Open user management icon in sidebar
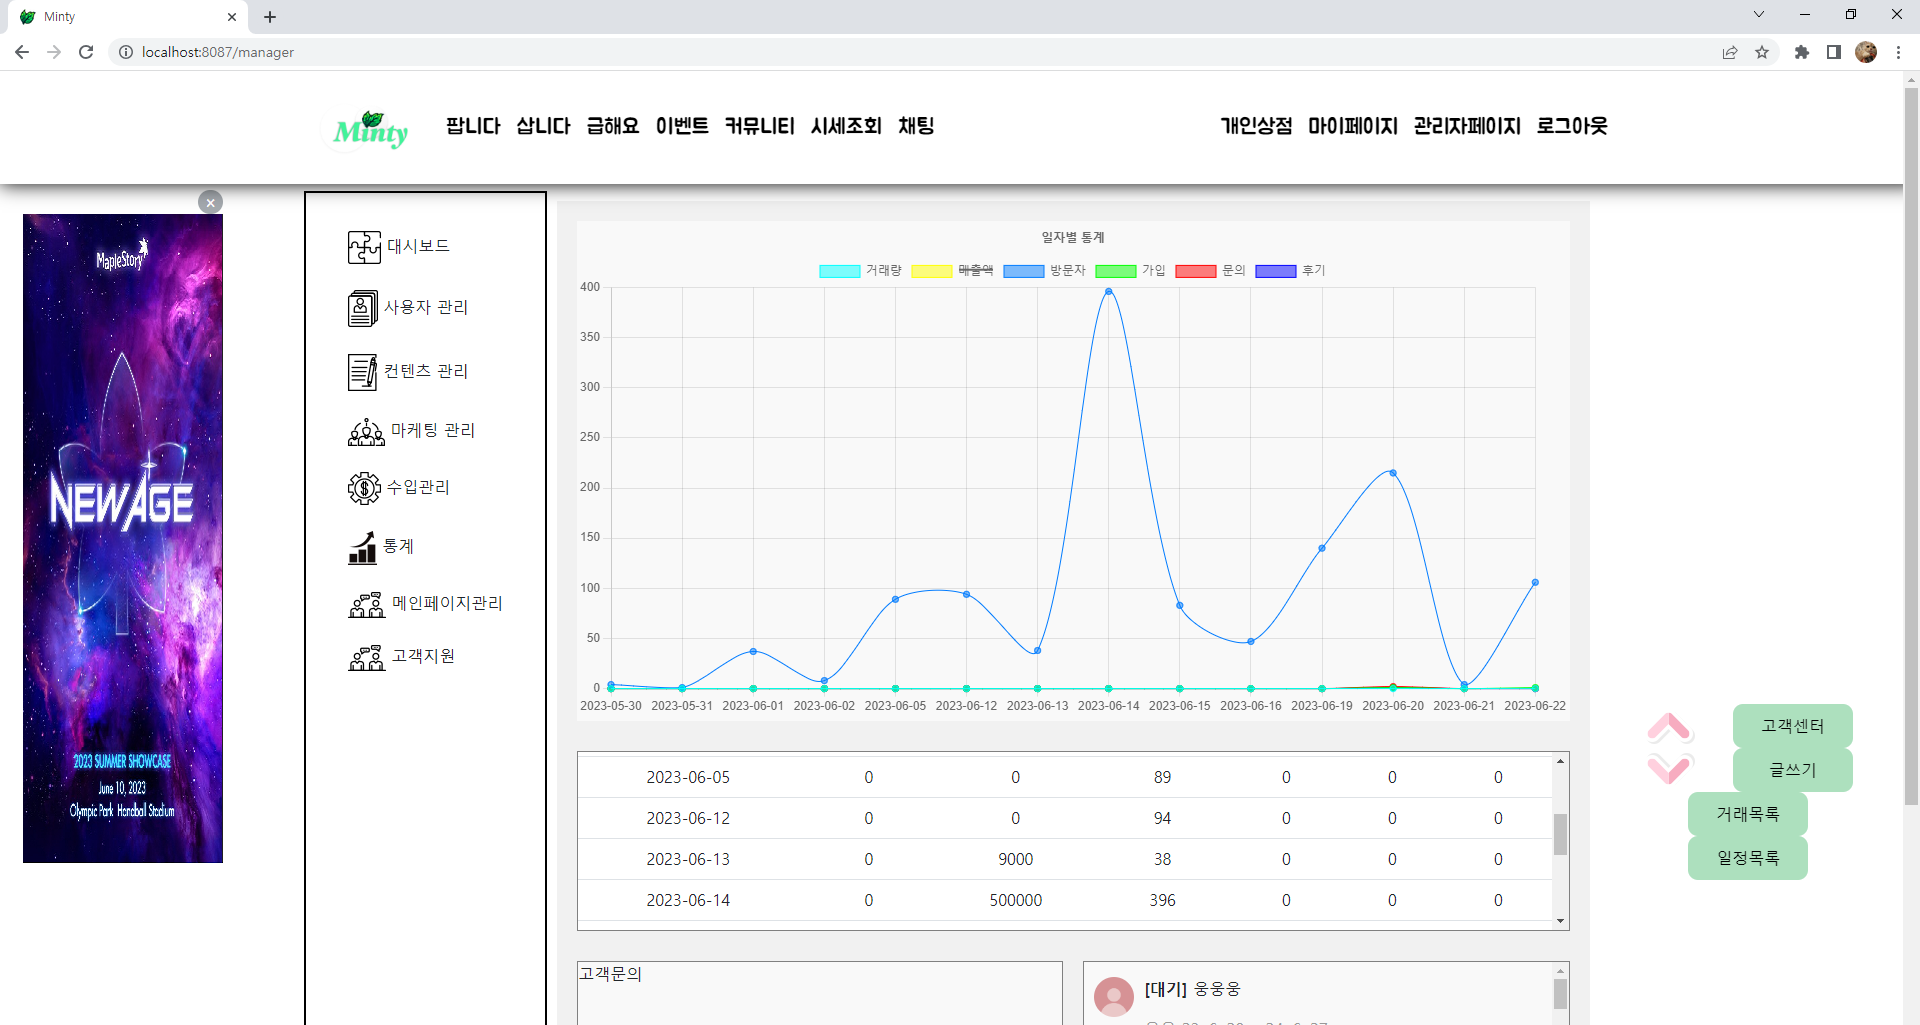The width and height of the screenshot is (1920, 1025). [362, 309]
